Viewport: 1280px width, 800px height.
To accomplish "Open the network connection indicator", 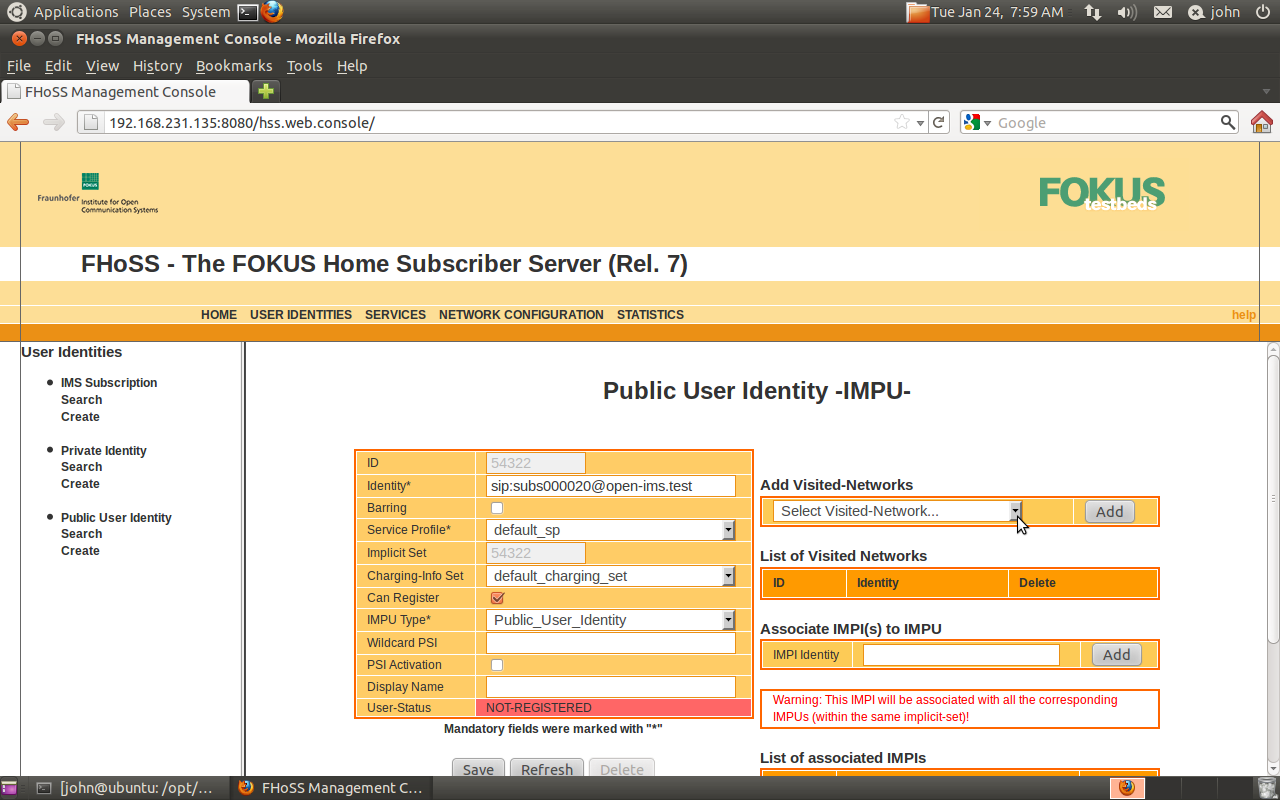I will pos(1093,12).
